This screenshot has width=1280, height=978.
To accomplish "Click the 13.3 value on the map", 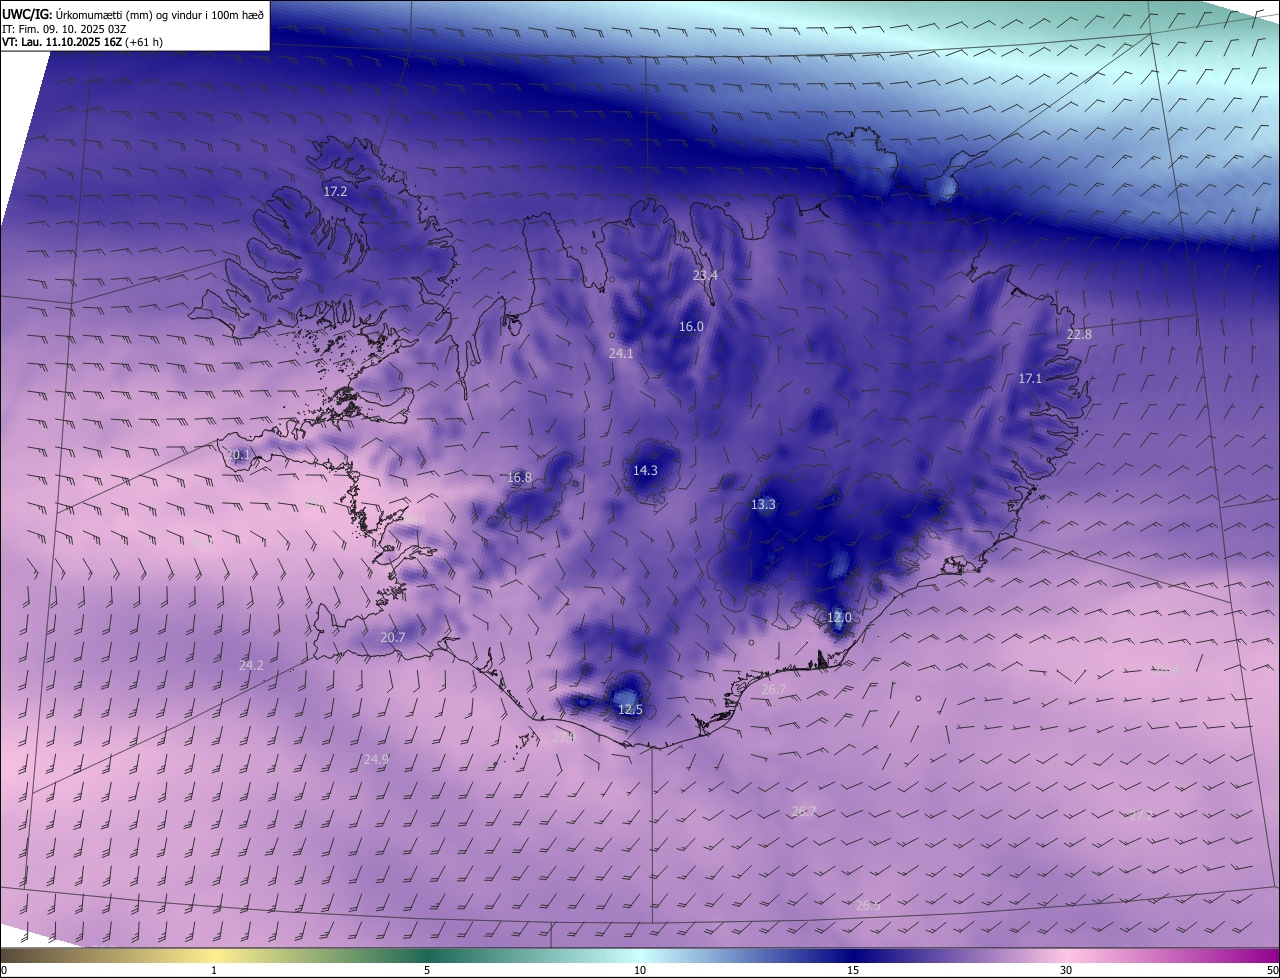I will (x=763, y=504).
